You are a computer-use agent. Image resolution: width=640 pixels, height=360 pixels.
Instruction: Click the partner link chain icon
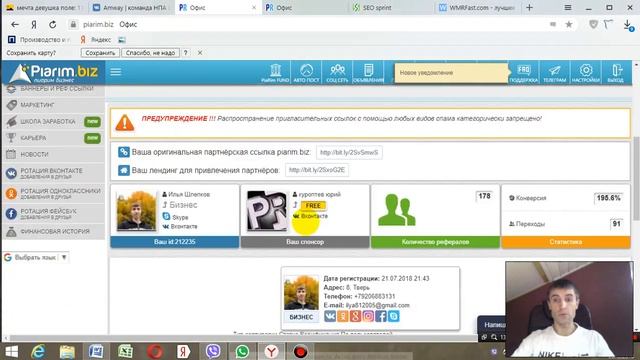coord(124,152)
